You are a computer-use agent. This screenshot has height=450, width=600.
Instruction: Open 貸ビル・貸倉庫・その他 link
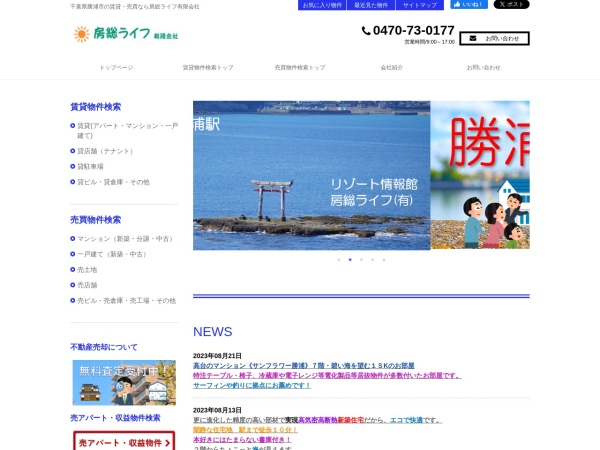[113, 182]
